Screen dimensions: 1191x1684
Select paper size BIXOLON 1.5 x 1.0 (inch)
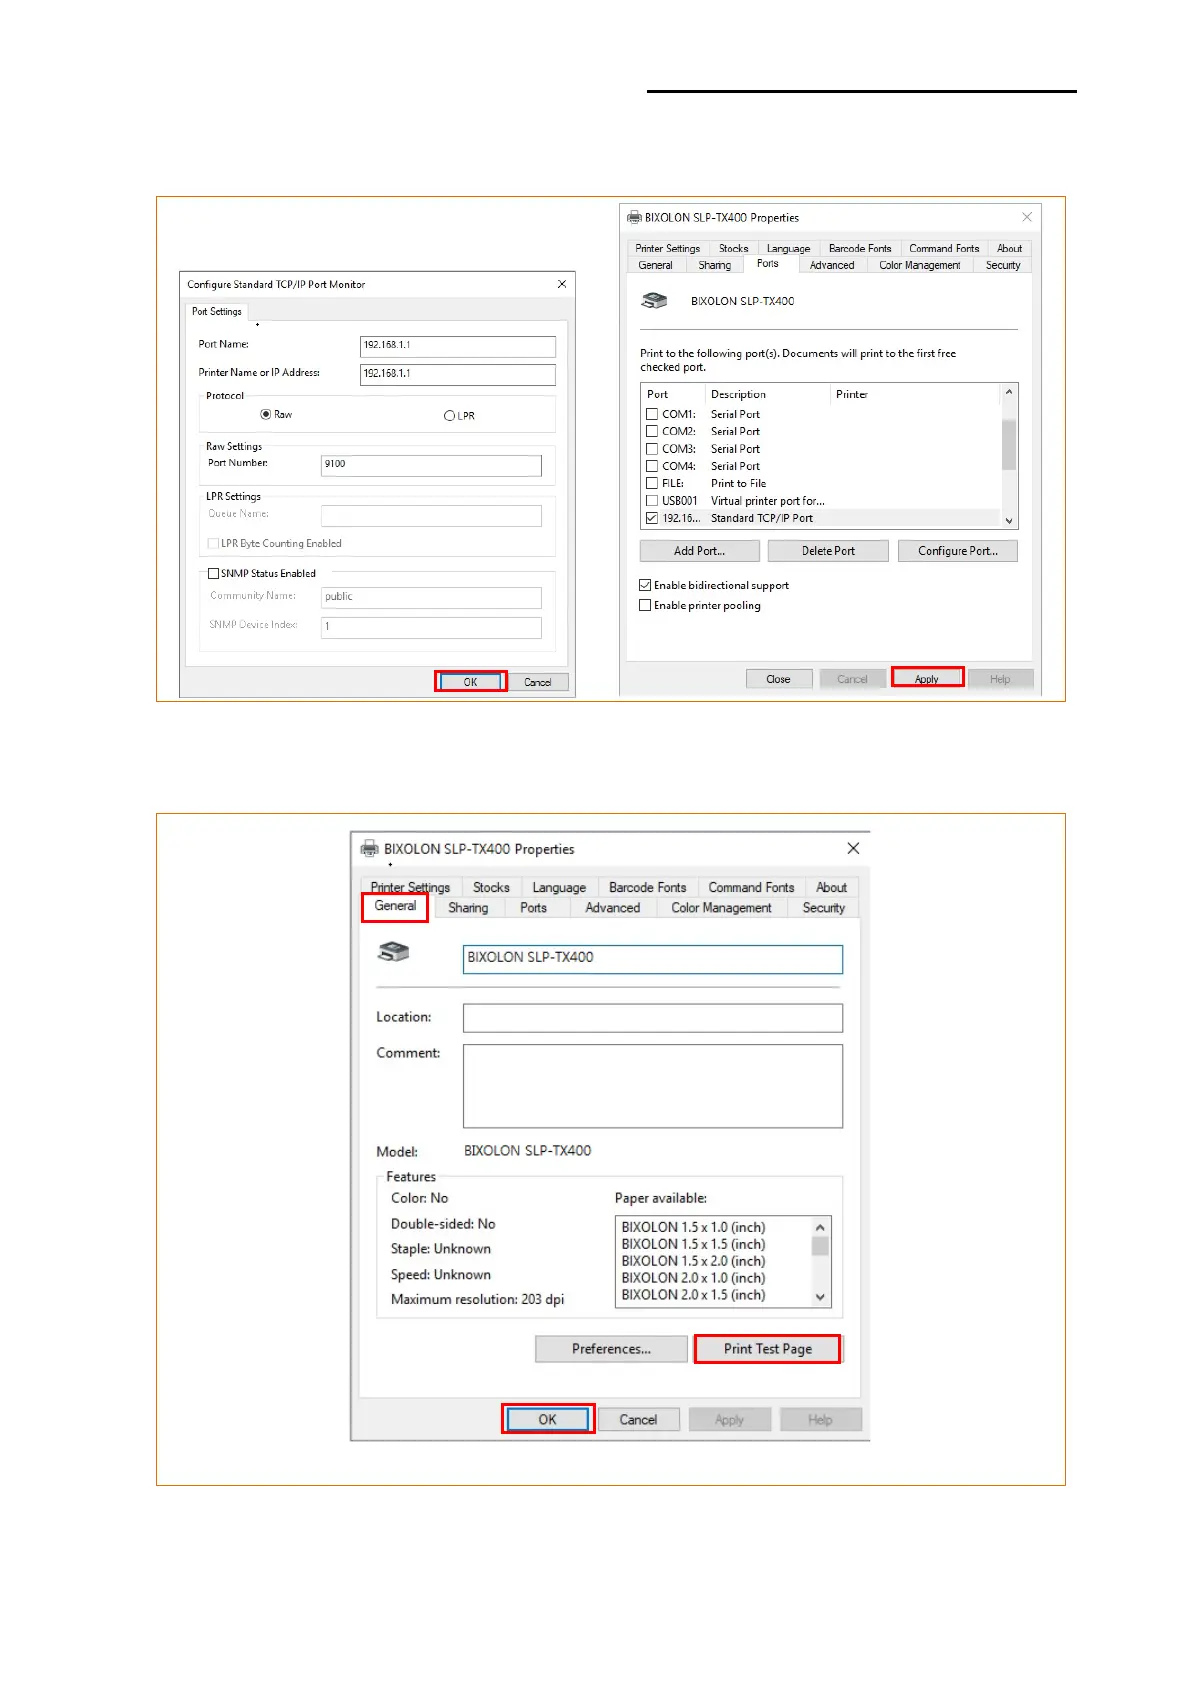(x=693, y=1227)
